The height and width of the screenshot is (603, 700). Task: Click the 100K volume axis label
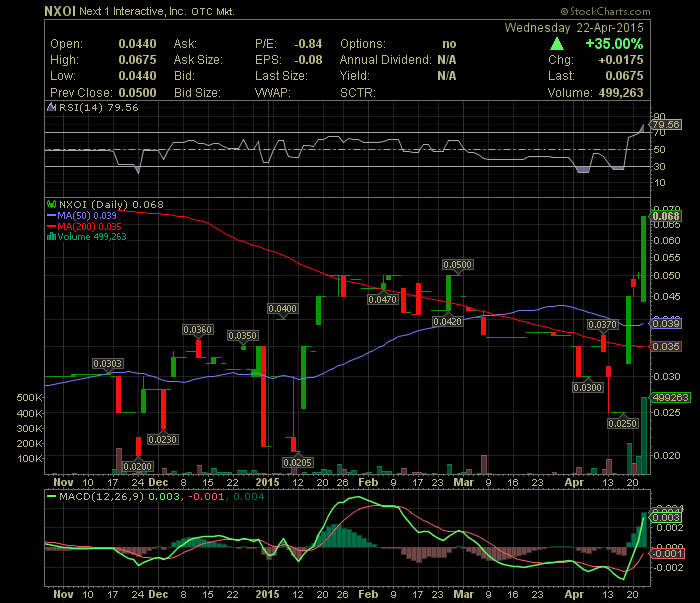pyautogui.click(x=29, y=458)
